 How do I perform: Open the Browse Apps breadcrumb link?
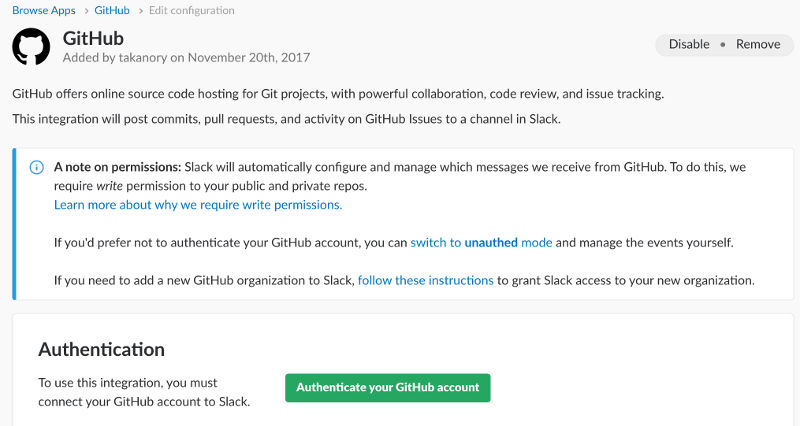click(x=44, y=10)
